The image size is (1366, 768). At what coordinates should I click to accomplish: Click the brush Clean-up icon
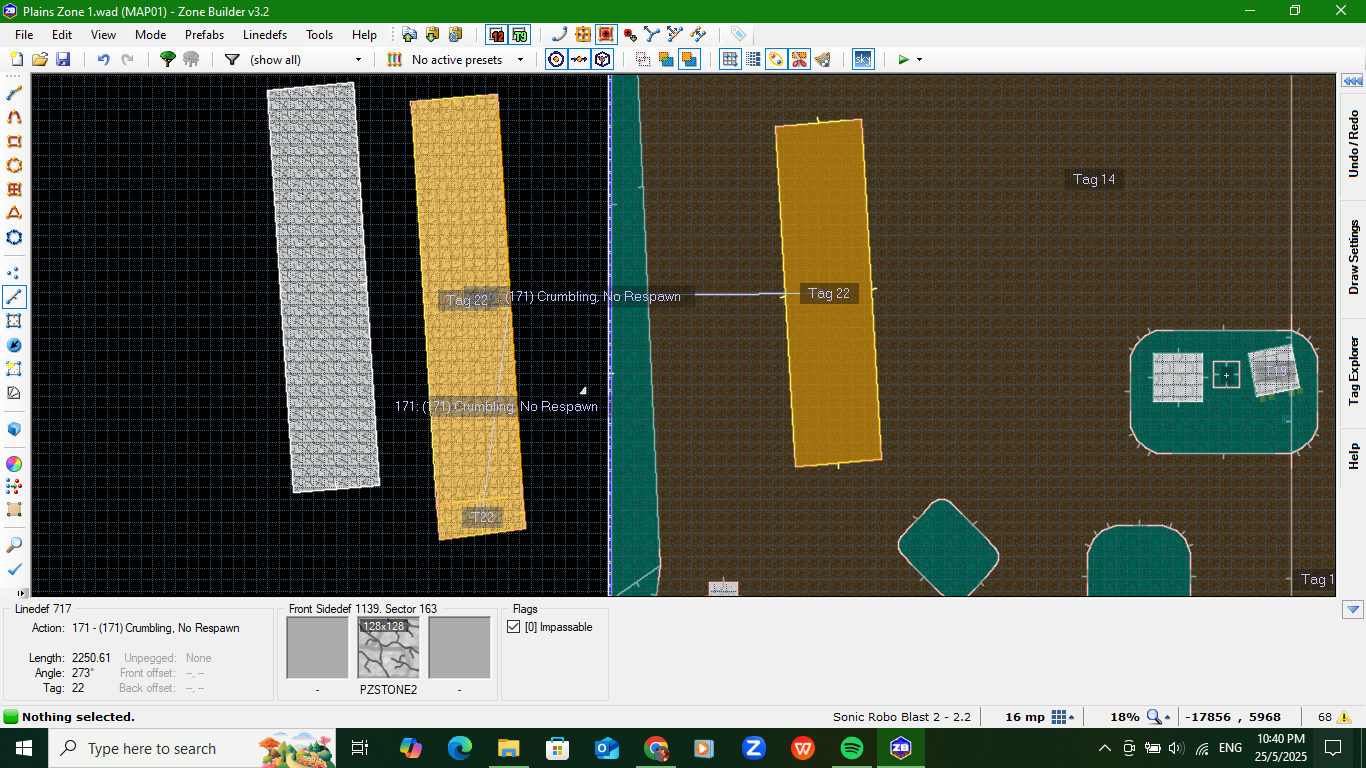click(x=822, y=60)
